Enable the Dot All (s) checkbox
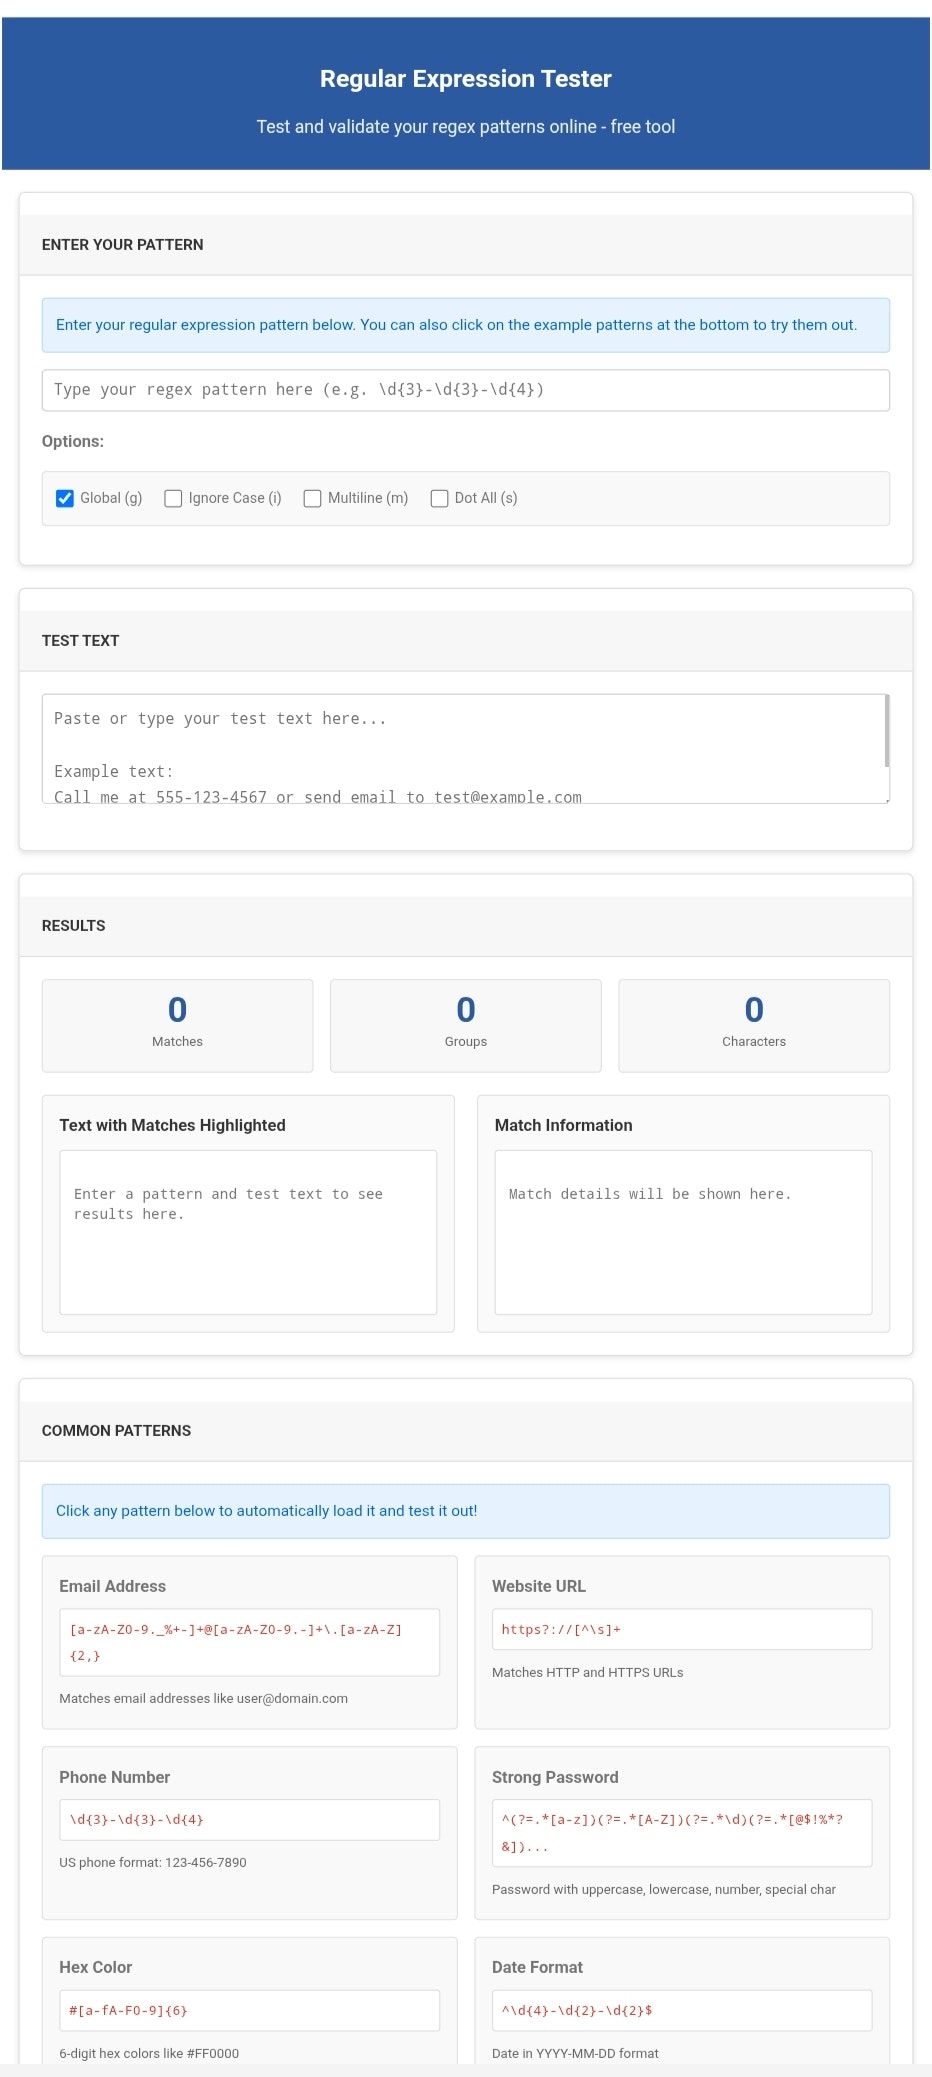932x2077 pixels. pyautogui.click(x=439, y=498)
